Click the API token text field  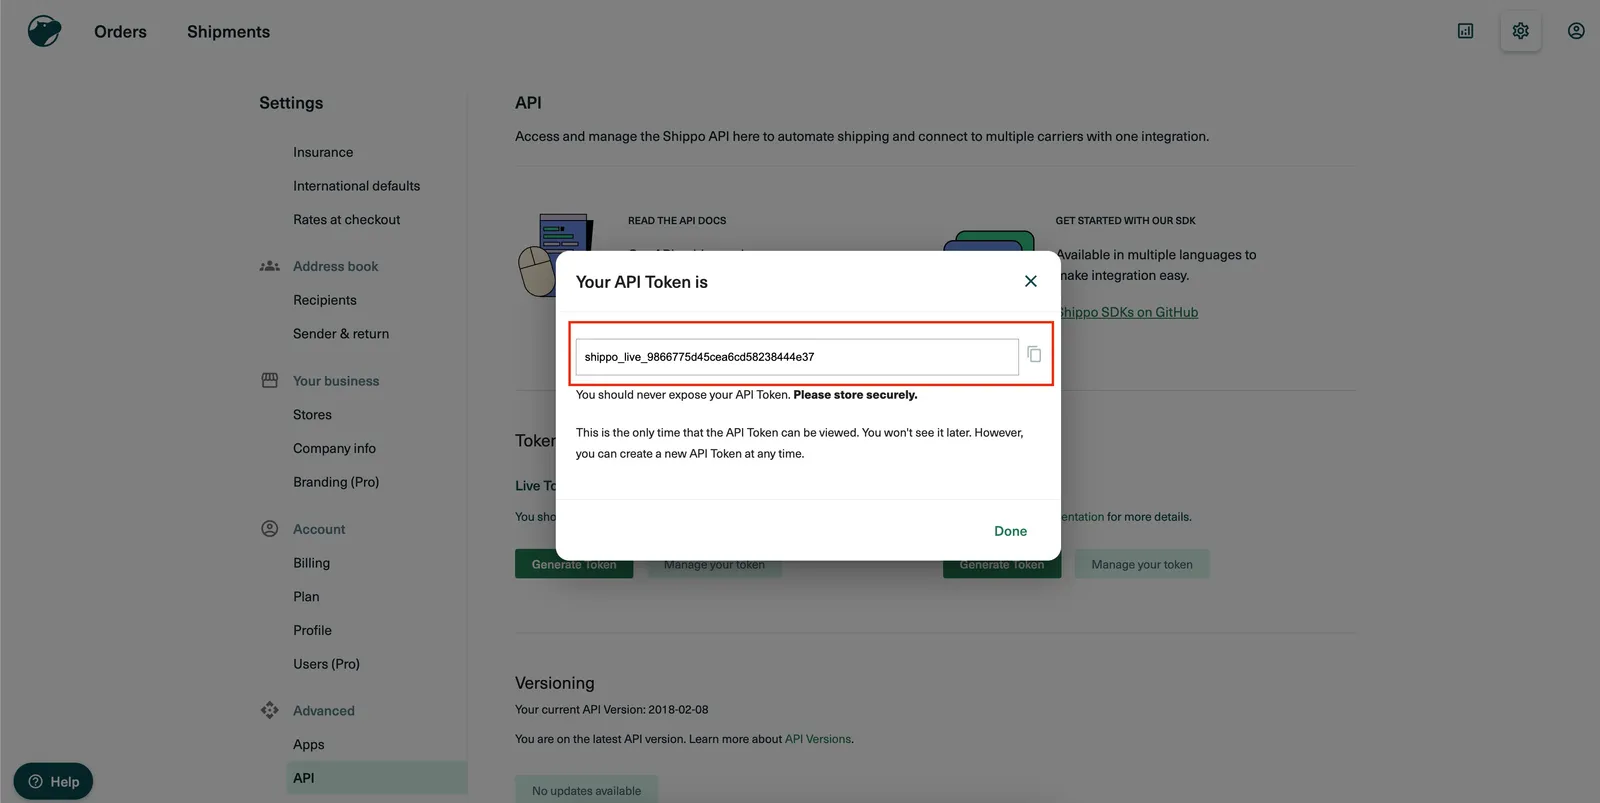pos(797,357)
